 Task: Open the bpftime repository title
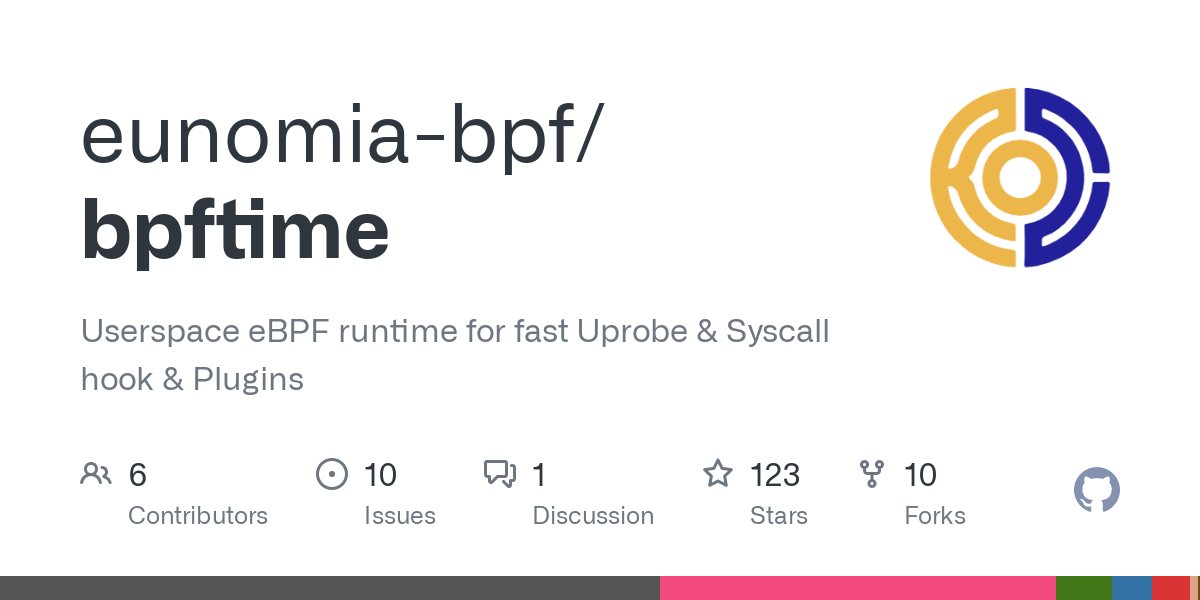click(235, 229)
